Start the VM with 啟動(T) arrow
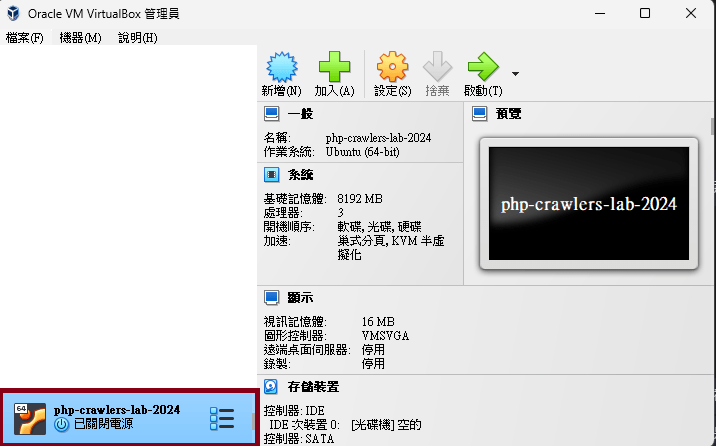This screenshot has height=446, width=716. 483,67
